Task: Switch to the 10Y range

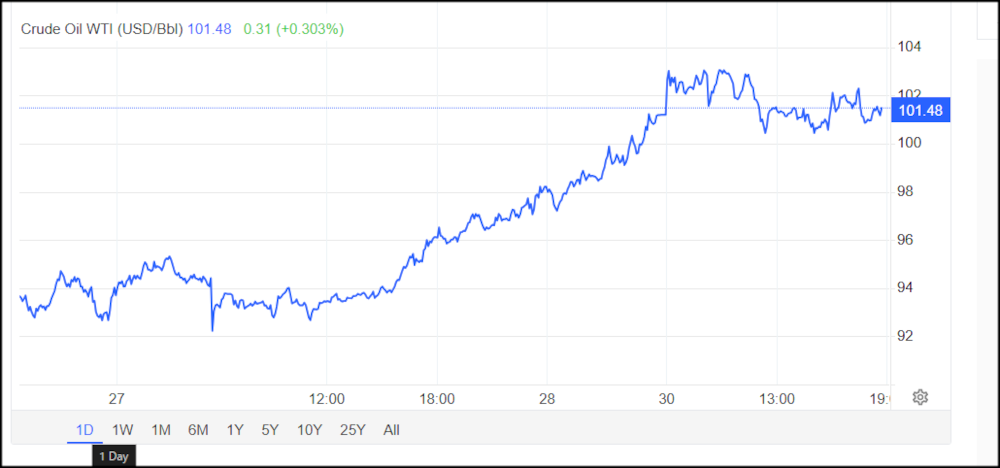Action: tap(309, 430)
